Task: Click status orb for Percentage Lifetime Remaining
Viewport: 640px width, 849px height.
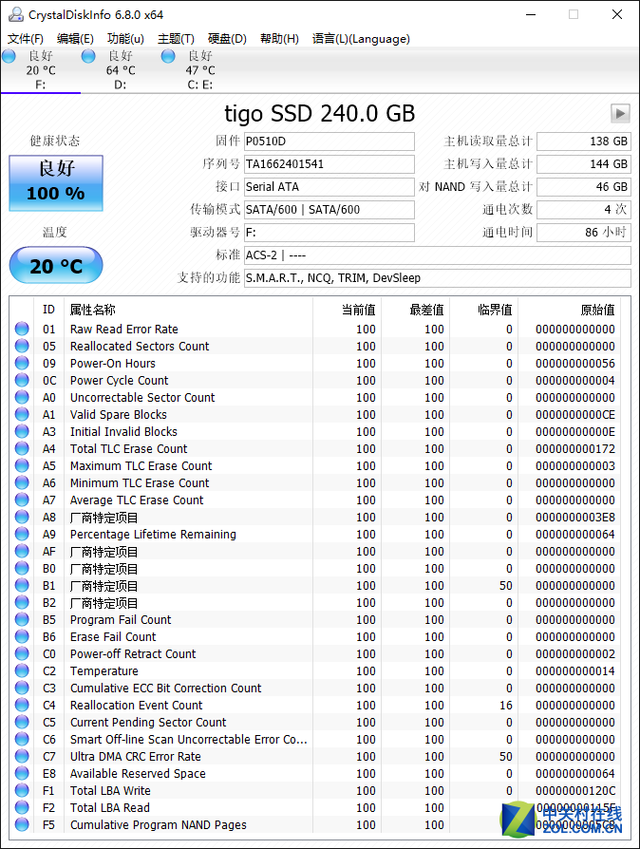Action: click(22, 534)
